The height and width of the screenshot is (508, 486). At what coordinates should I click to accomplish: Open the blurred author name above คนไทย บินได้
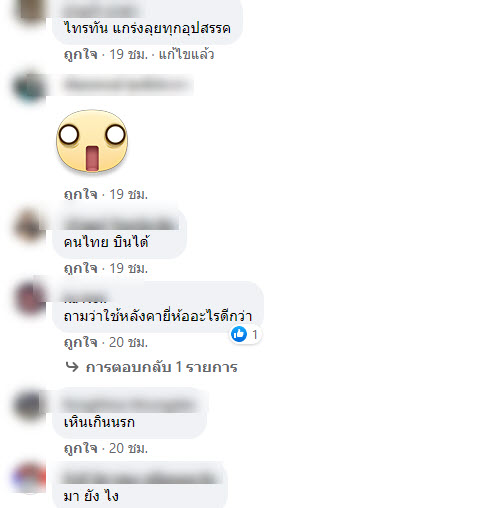[x=121, y=223]
